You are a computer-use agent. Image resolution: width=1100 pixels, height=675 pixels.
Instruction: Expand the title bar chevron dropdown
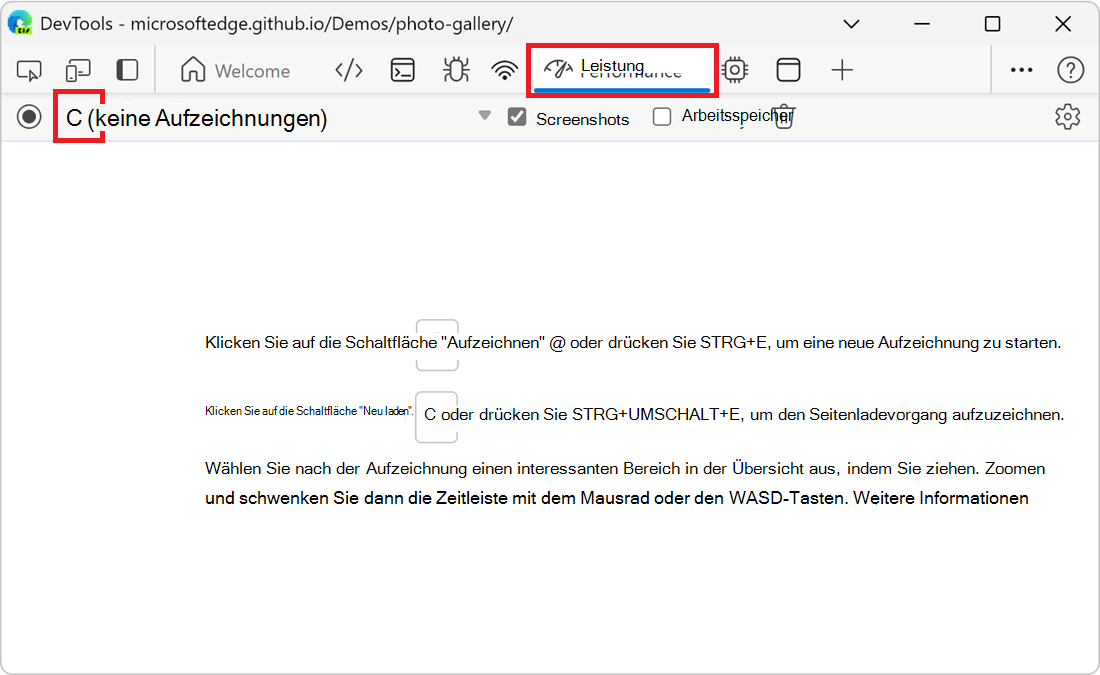[x=851, y=24]
